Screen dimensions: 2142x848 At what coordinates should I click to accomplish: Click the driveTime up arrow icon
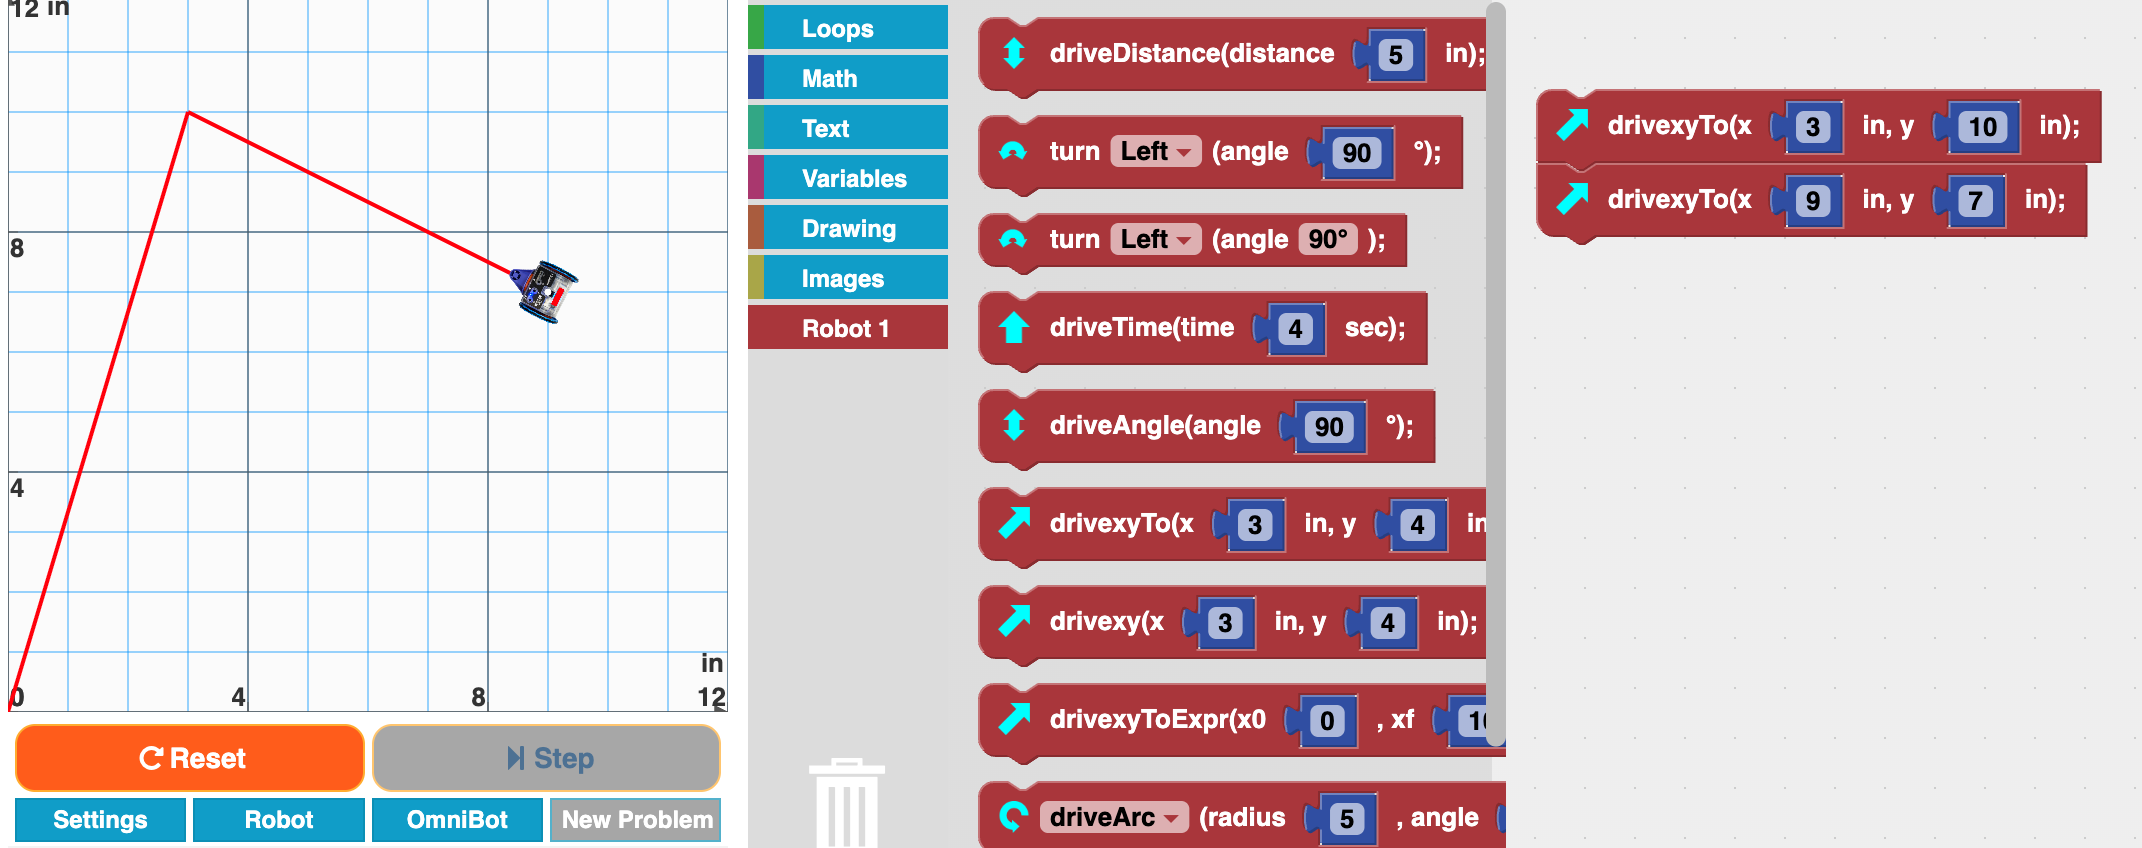pyautogui.click(x=1013, y=327)
